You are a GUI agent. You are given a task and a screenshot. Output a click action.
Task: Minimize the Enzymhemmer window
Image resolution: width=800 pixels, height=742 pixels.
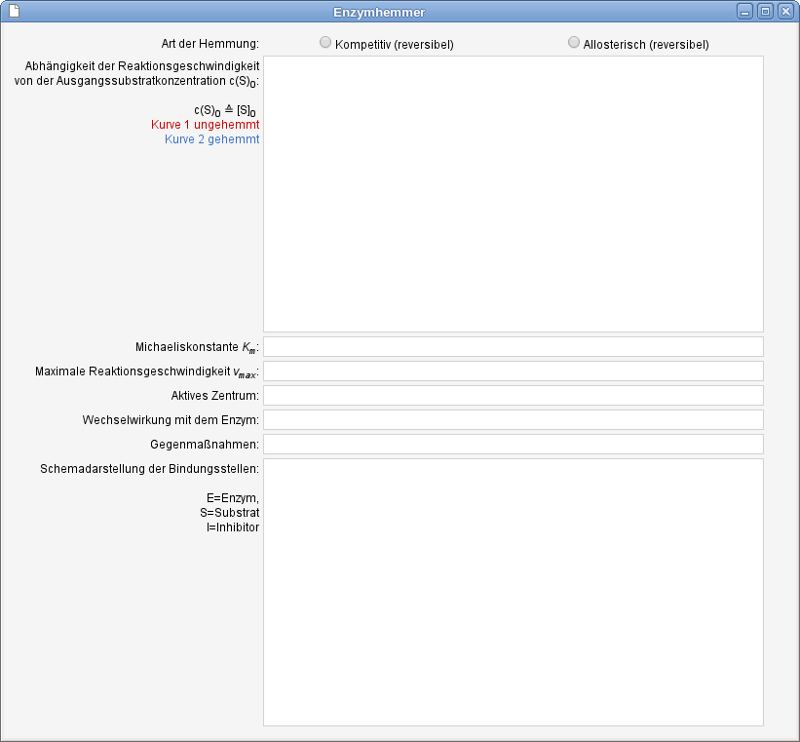745,12
